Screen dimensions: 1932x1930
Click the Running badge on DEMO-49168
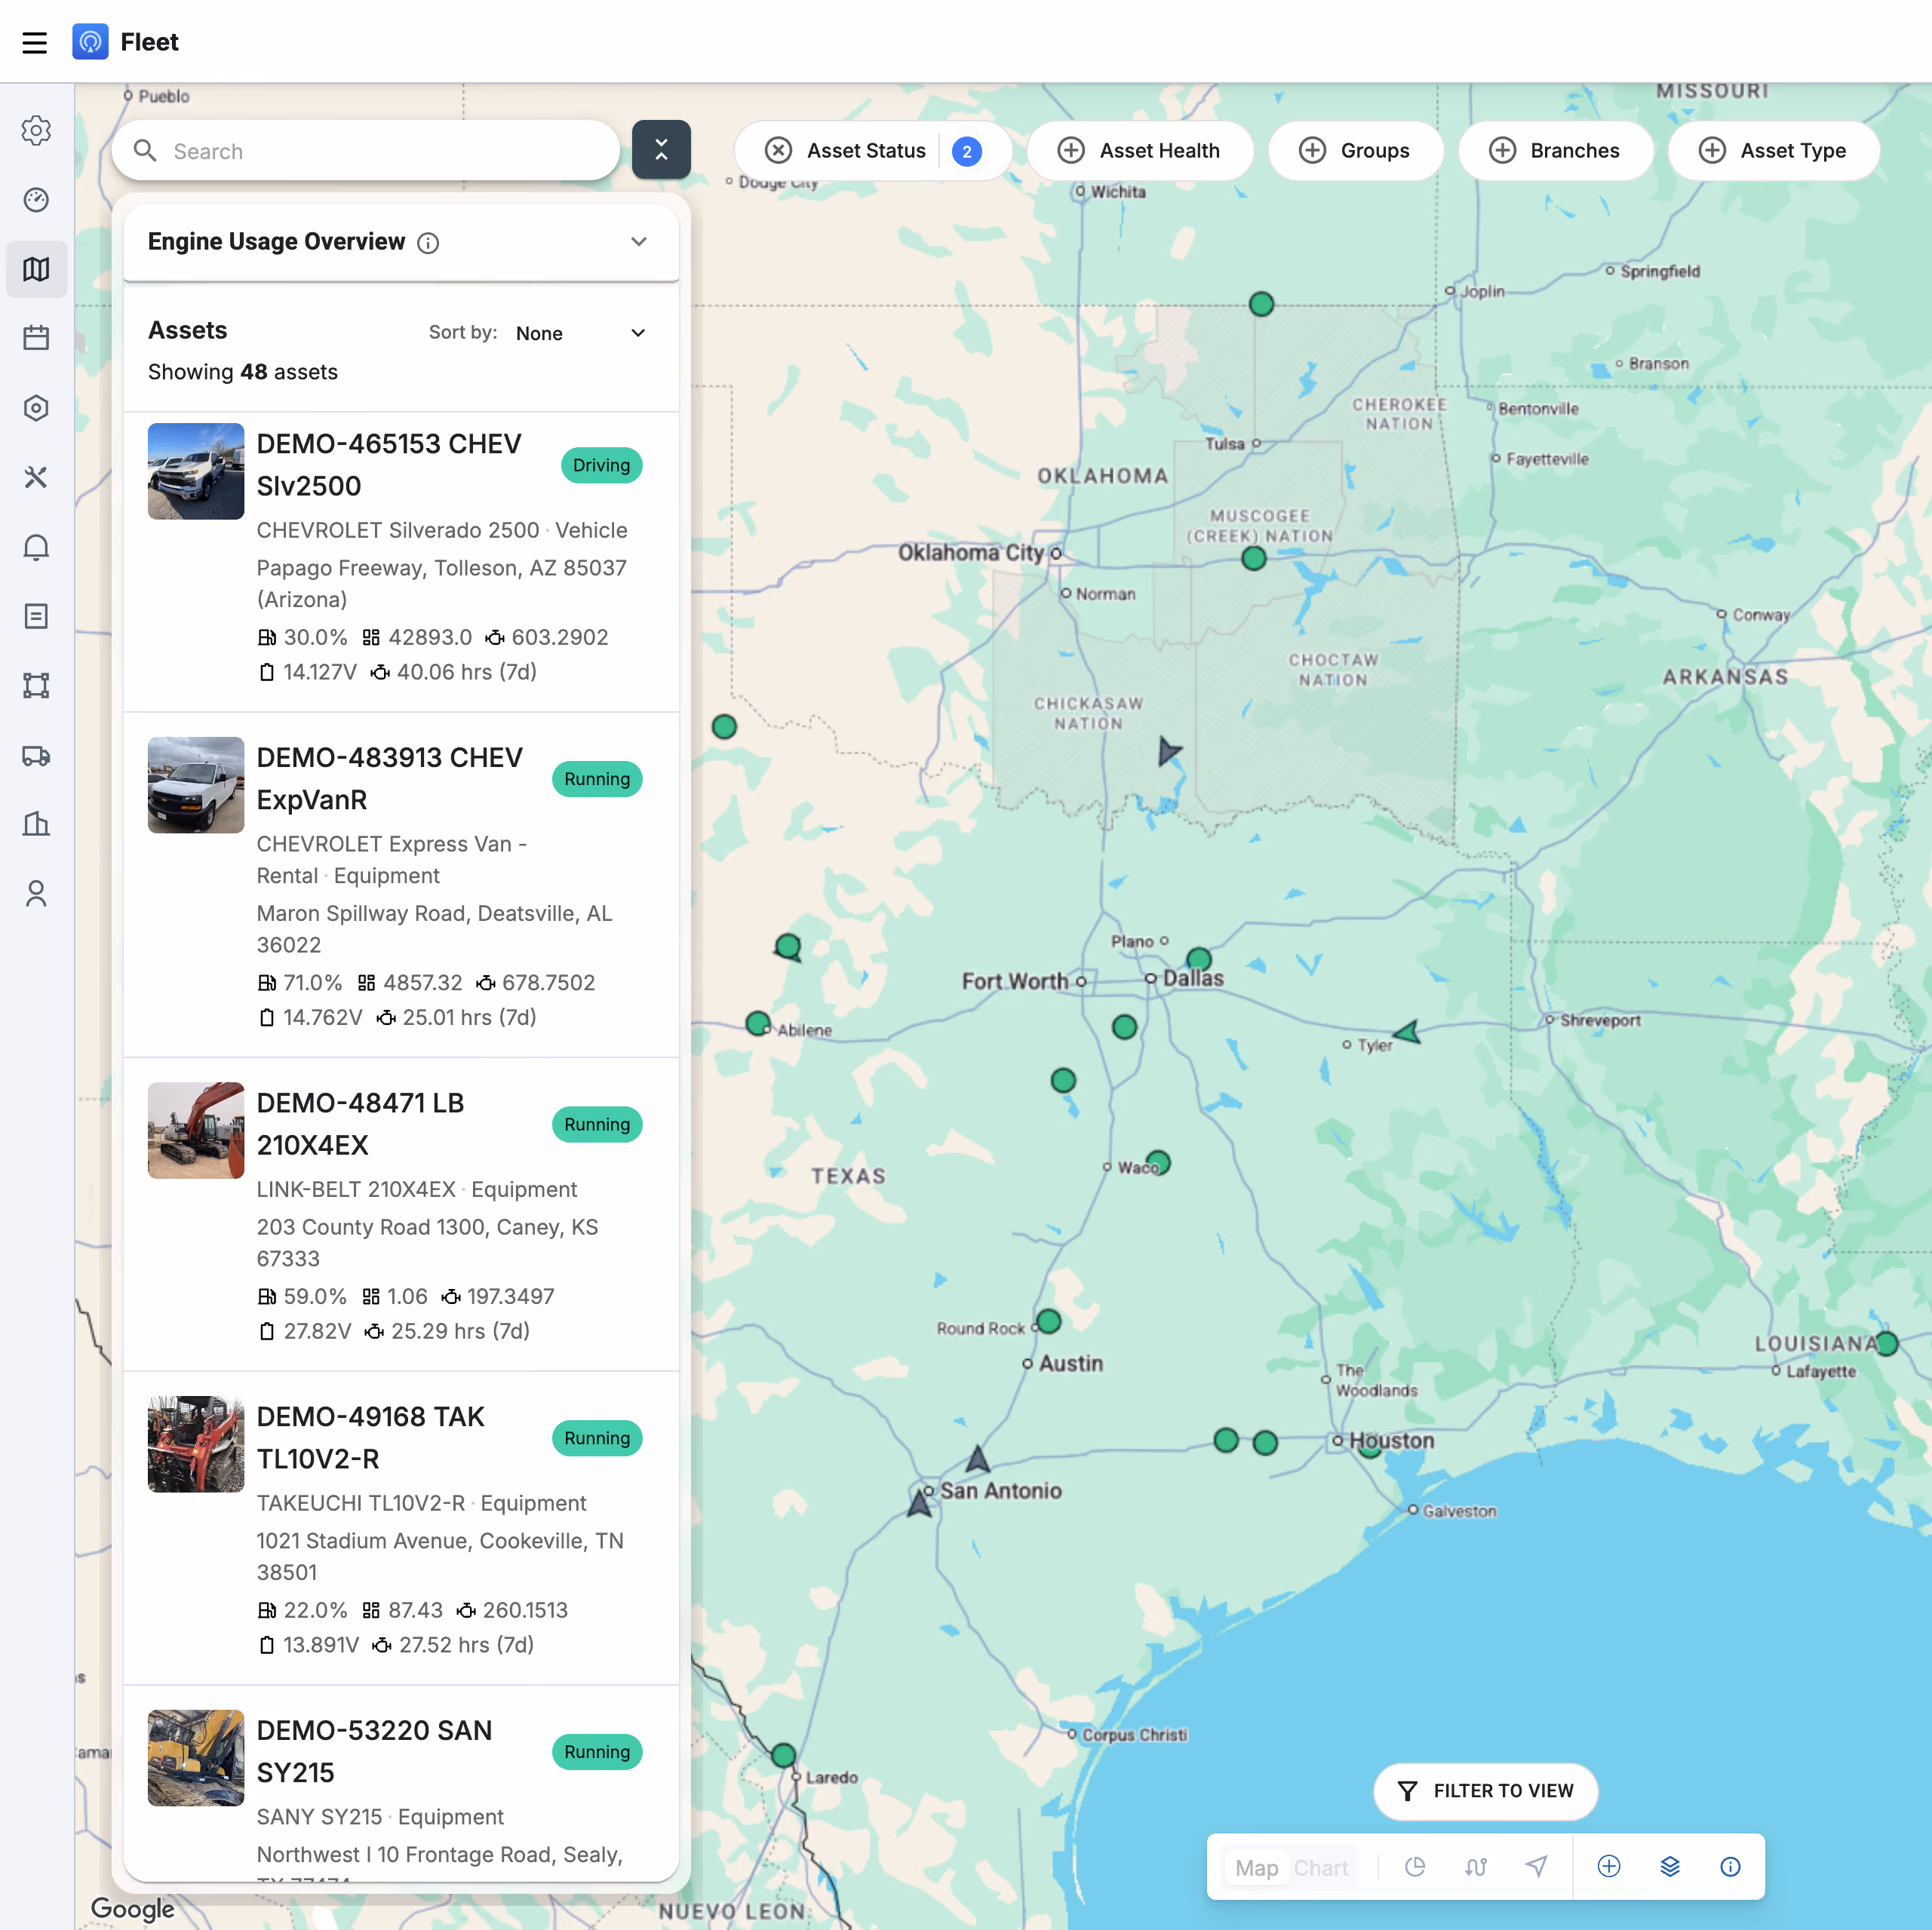click(x=597, y=1439)
